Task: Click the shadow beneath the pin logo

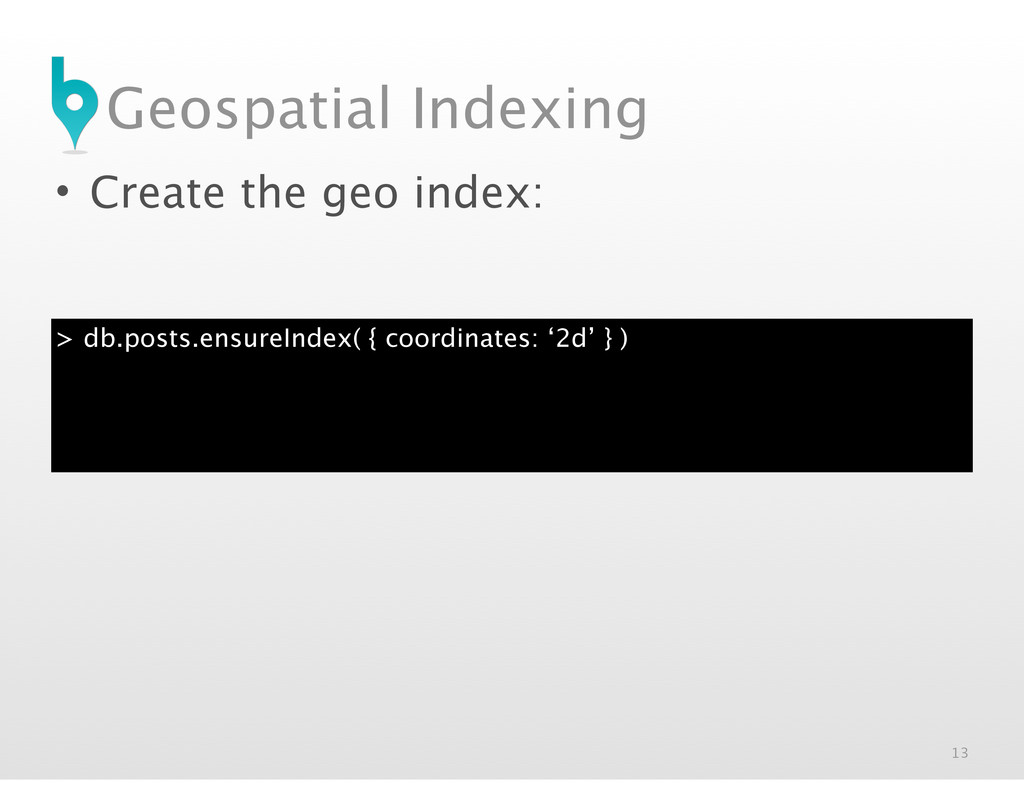Action: tap(75, 152)
